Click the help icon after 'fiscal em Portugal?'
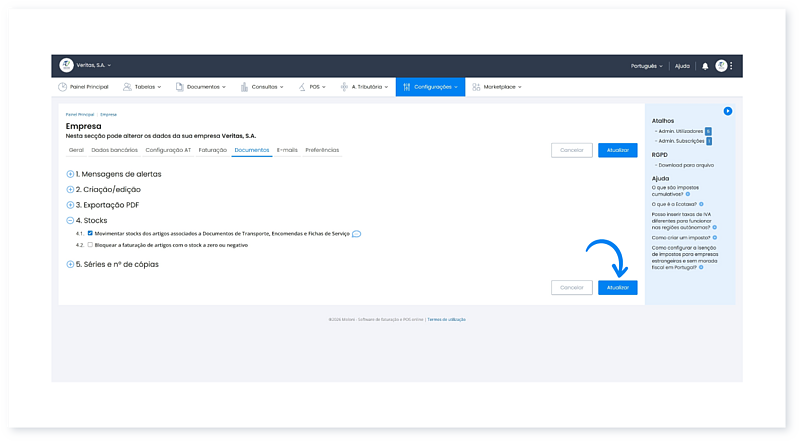This screenshot has height=442, width=800. [701, 267]
